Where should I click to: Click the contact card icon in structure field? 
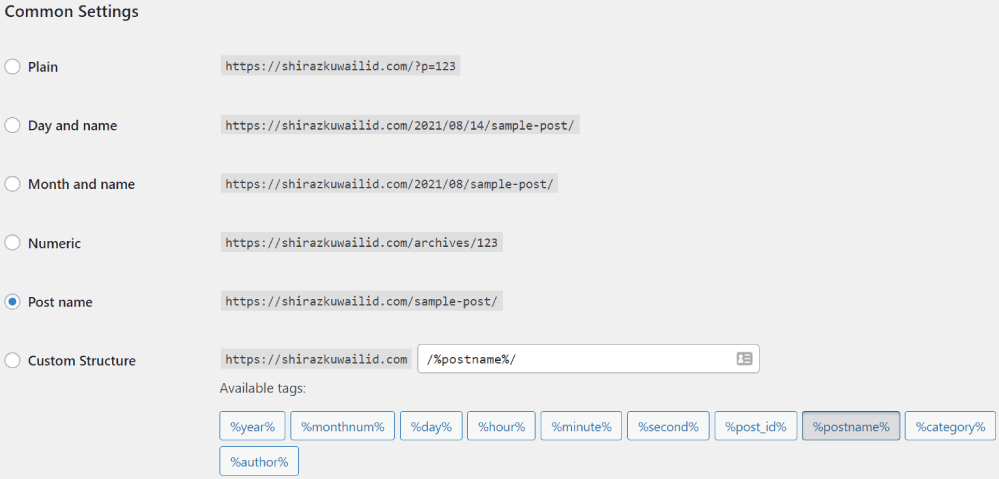(744, 359)
